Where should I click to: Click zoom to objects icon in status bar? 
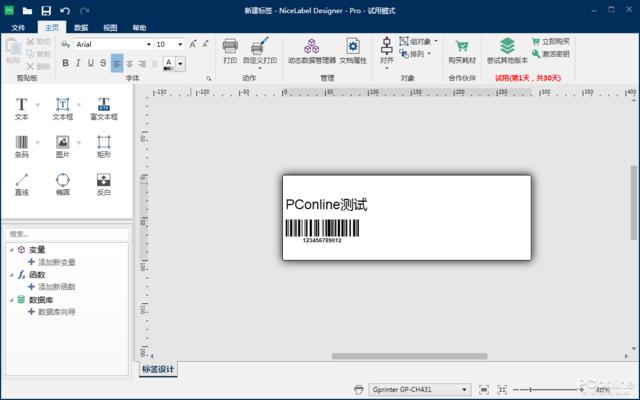(502, 390)
